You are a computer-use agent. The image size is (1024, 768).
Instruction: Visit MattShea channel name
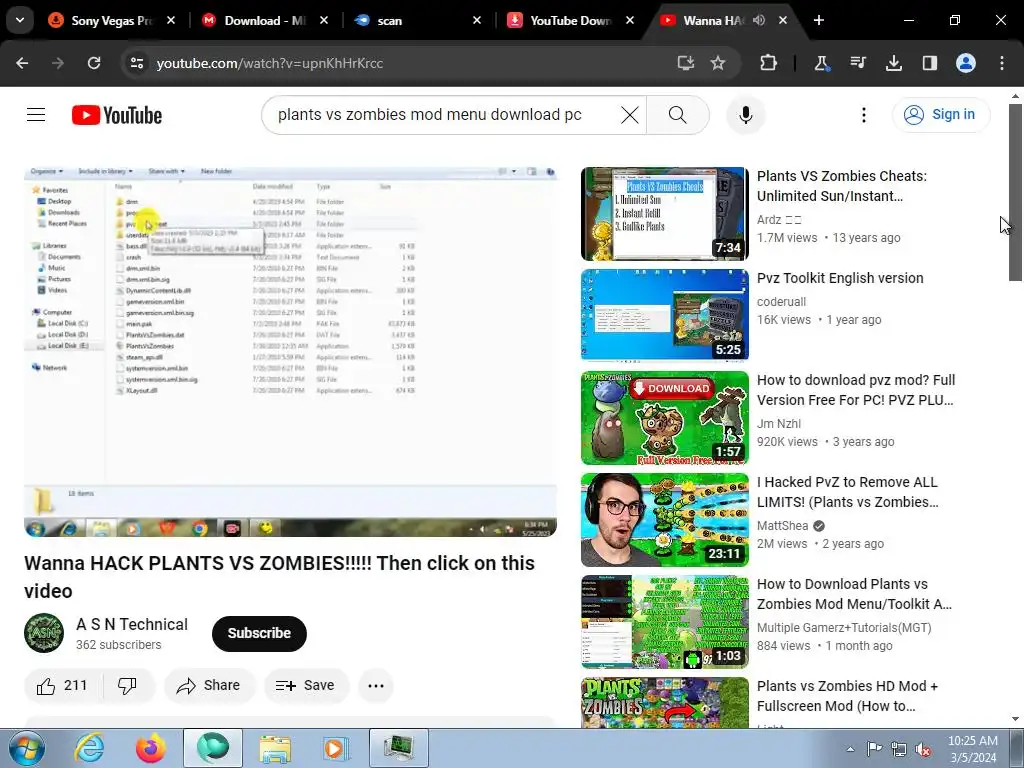(x=782, y=526)
